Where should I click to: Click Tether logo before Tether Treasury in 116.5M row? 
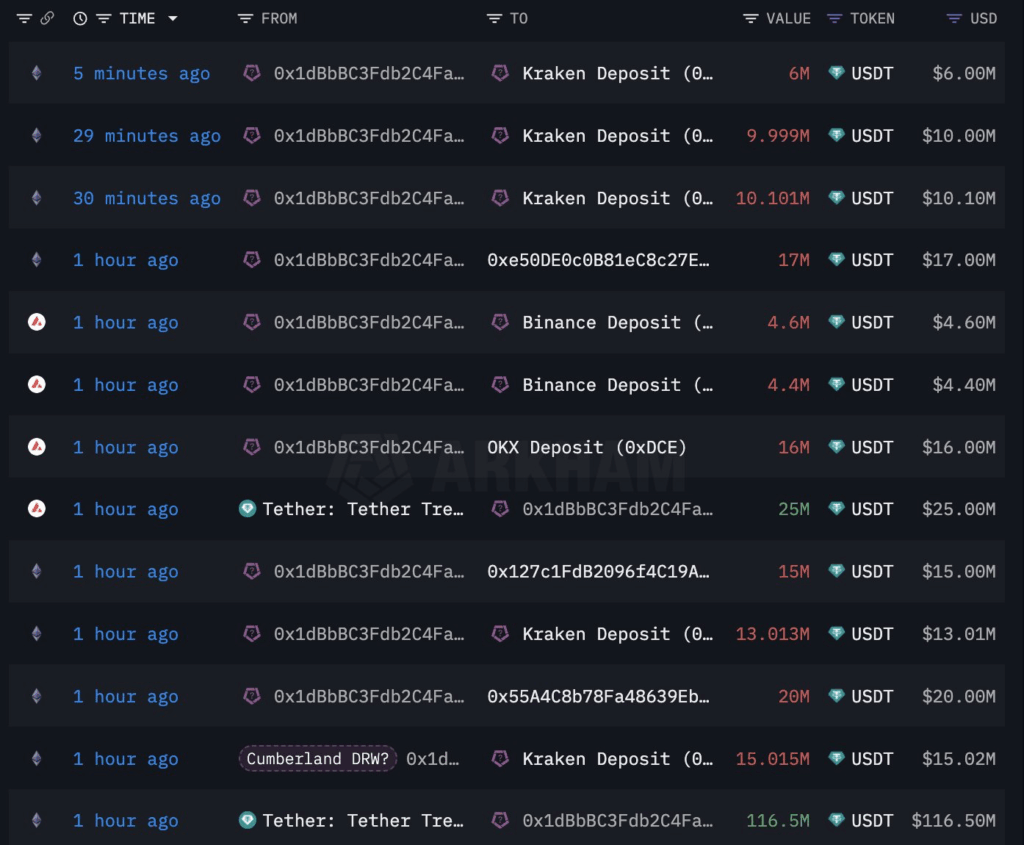(x=248, y=820)
